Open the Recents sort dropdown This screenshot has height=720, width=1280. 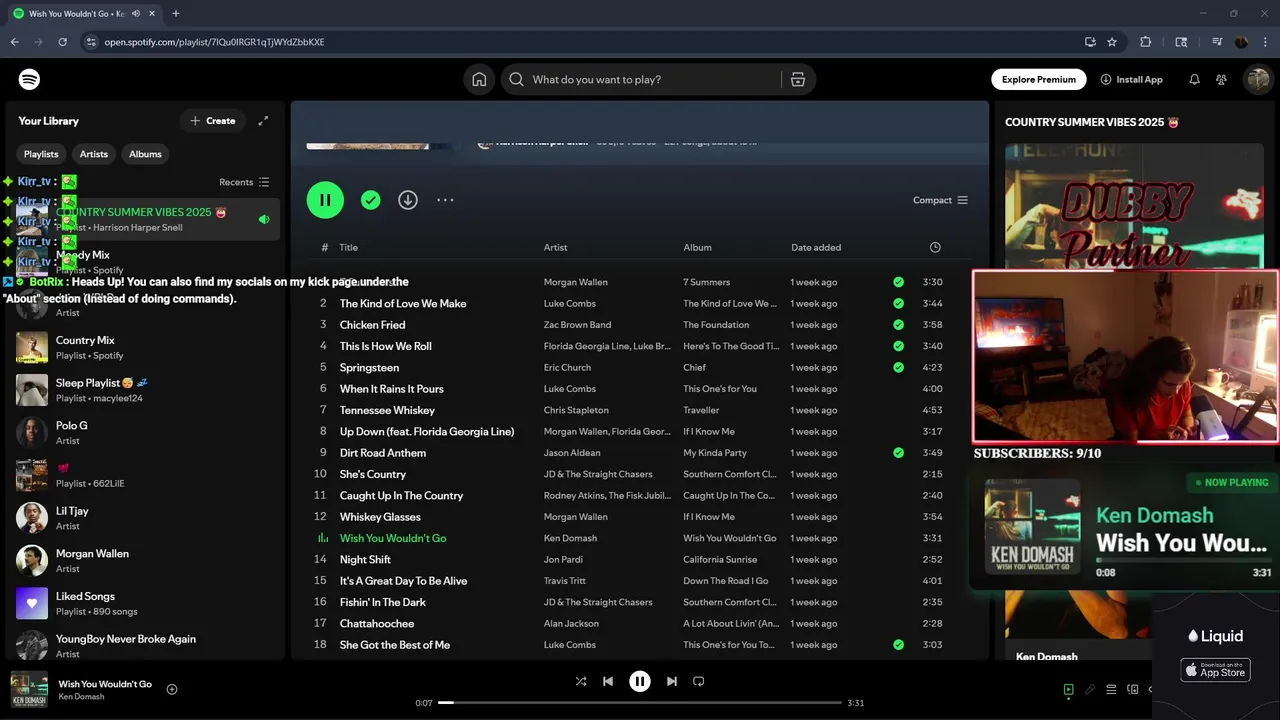pyautogui.click(x=244, y=182)
